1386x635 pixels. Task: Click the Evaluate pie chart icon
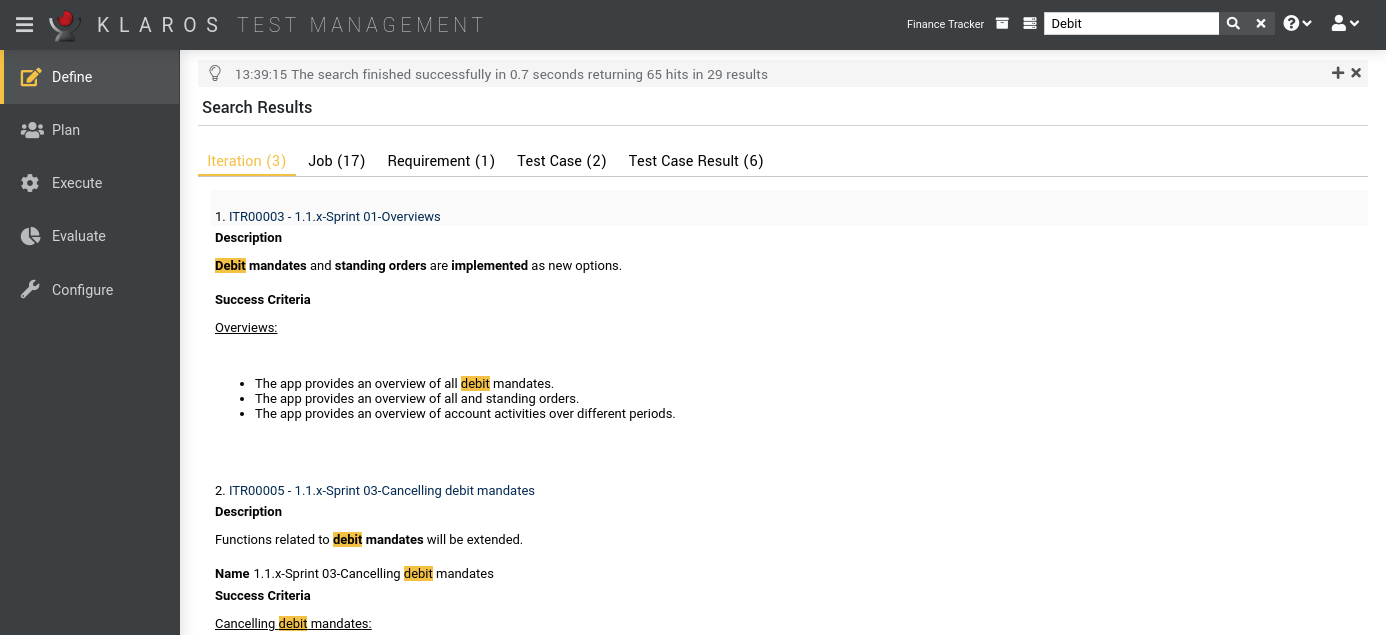(31, 236)
